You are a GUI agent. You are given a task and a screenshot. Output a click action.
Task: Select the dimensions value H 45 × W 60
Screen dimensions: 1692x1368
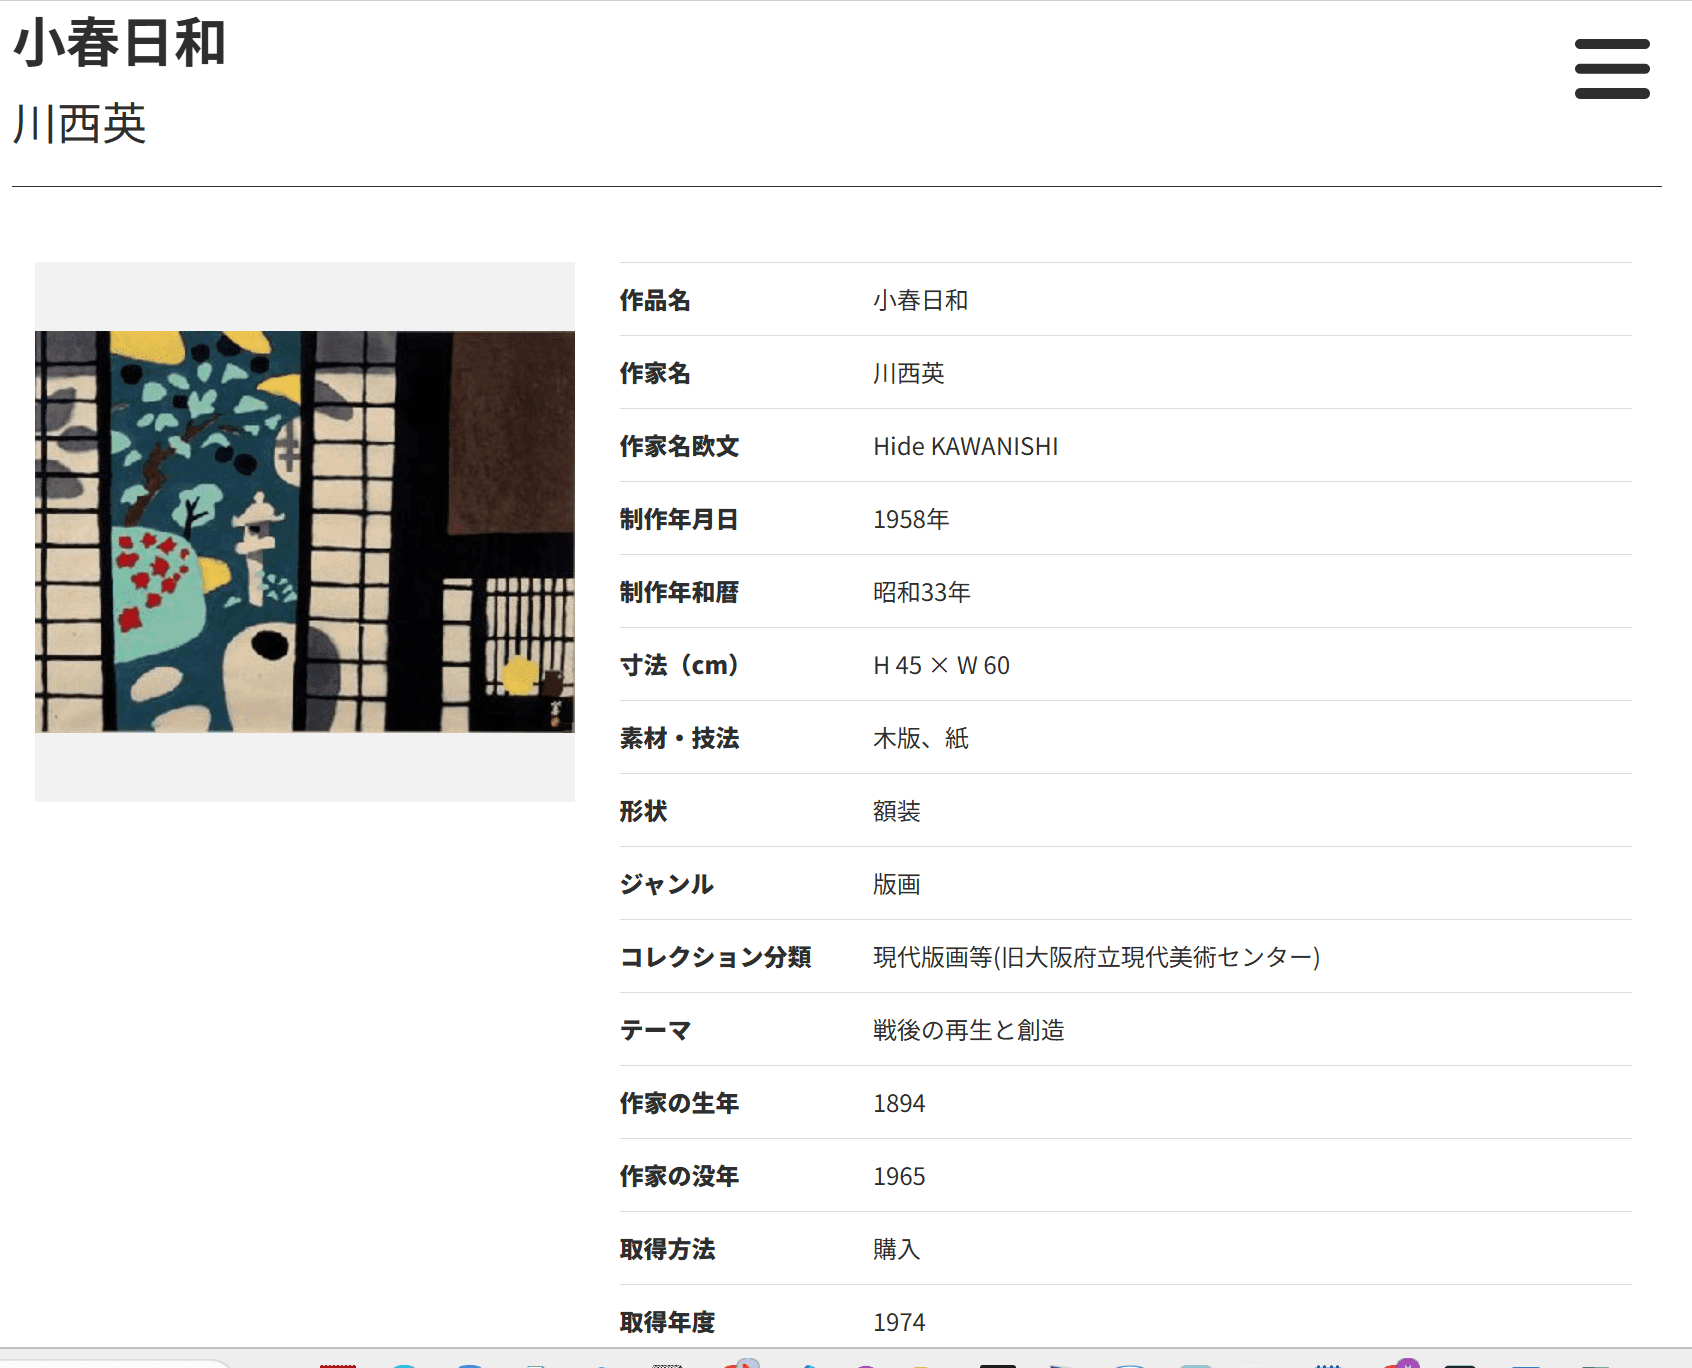[941, 665]
